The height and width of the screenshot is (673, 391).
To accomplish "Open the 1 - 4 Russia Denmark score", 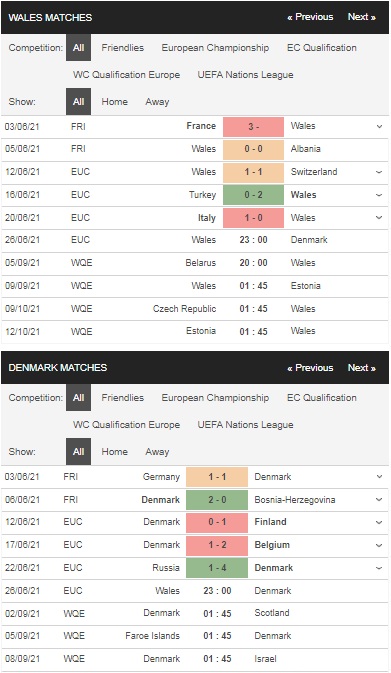I will (x=217, y=568).
